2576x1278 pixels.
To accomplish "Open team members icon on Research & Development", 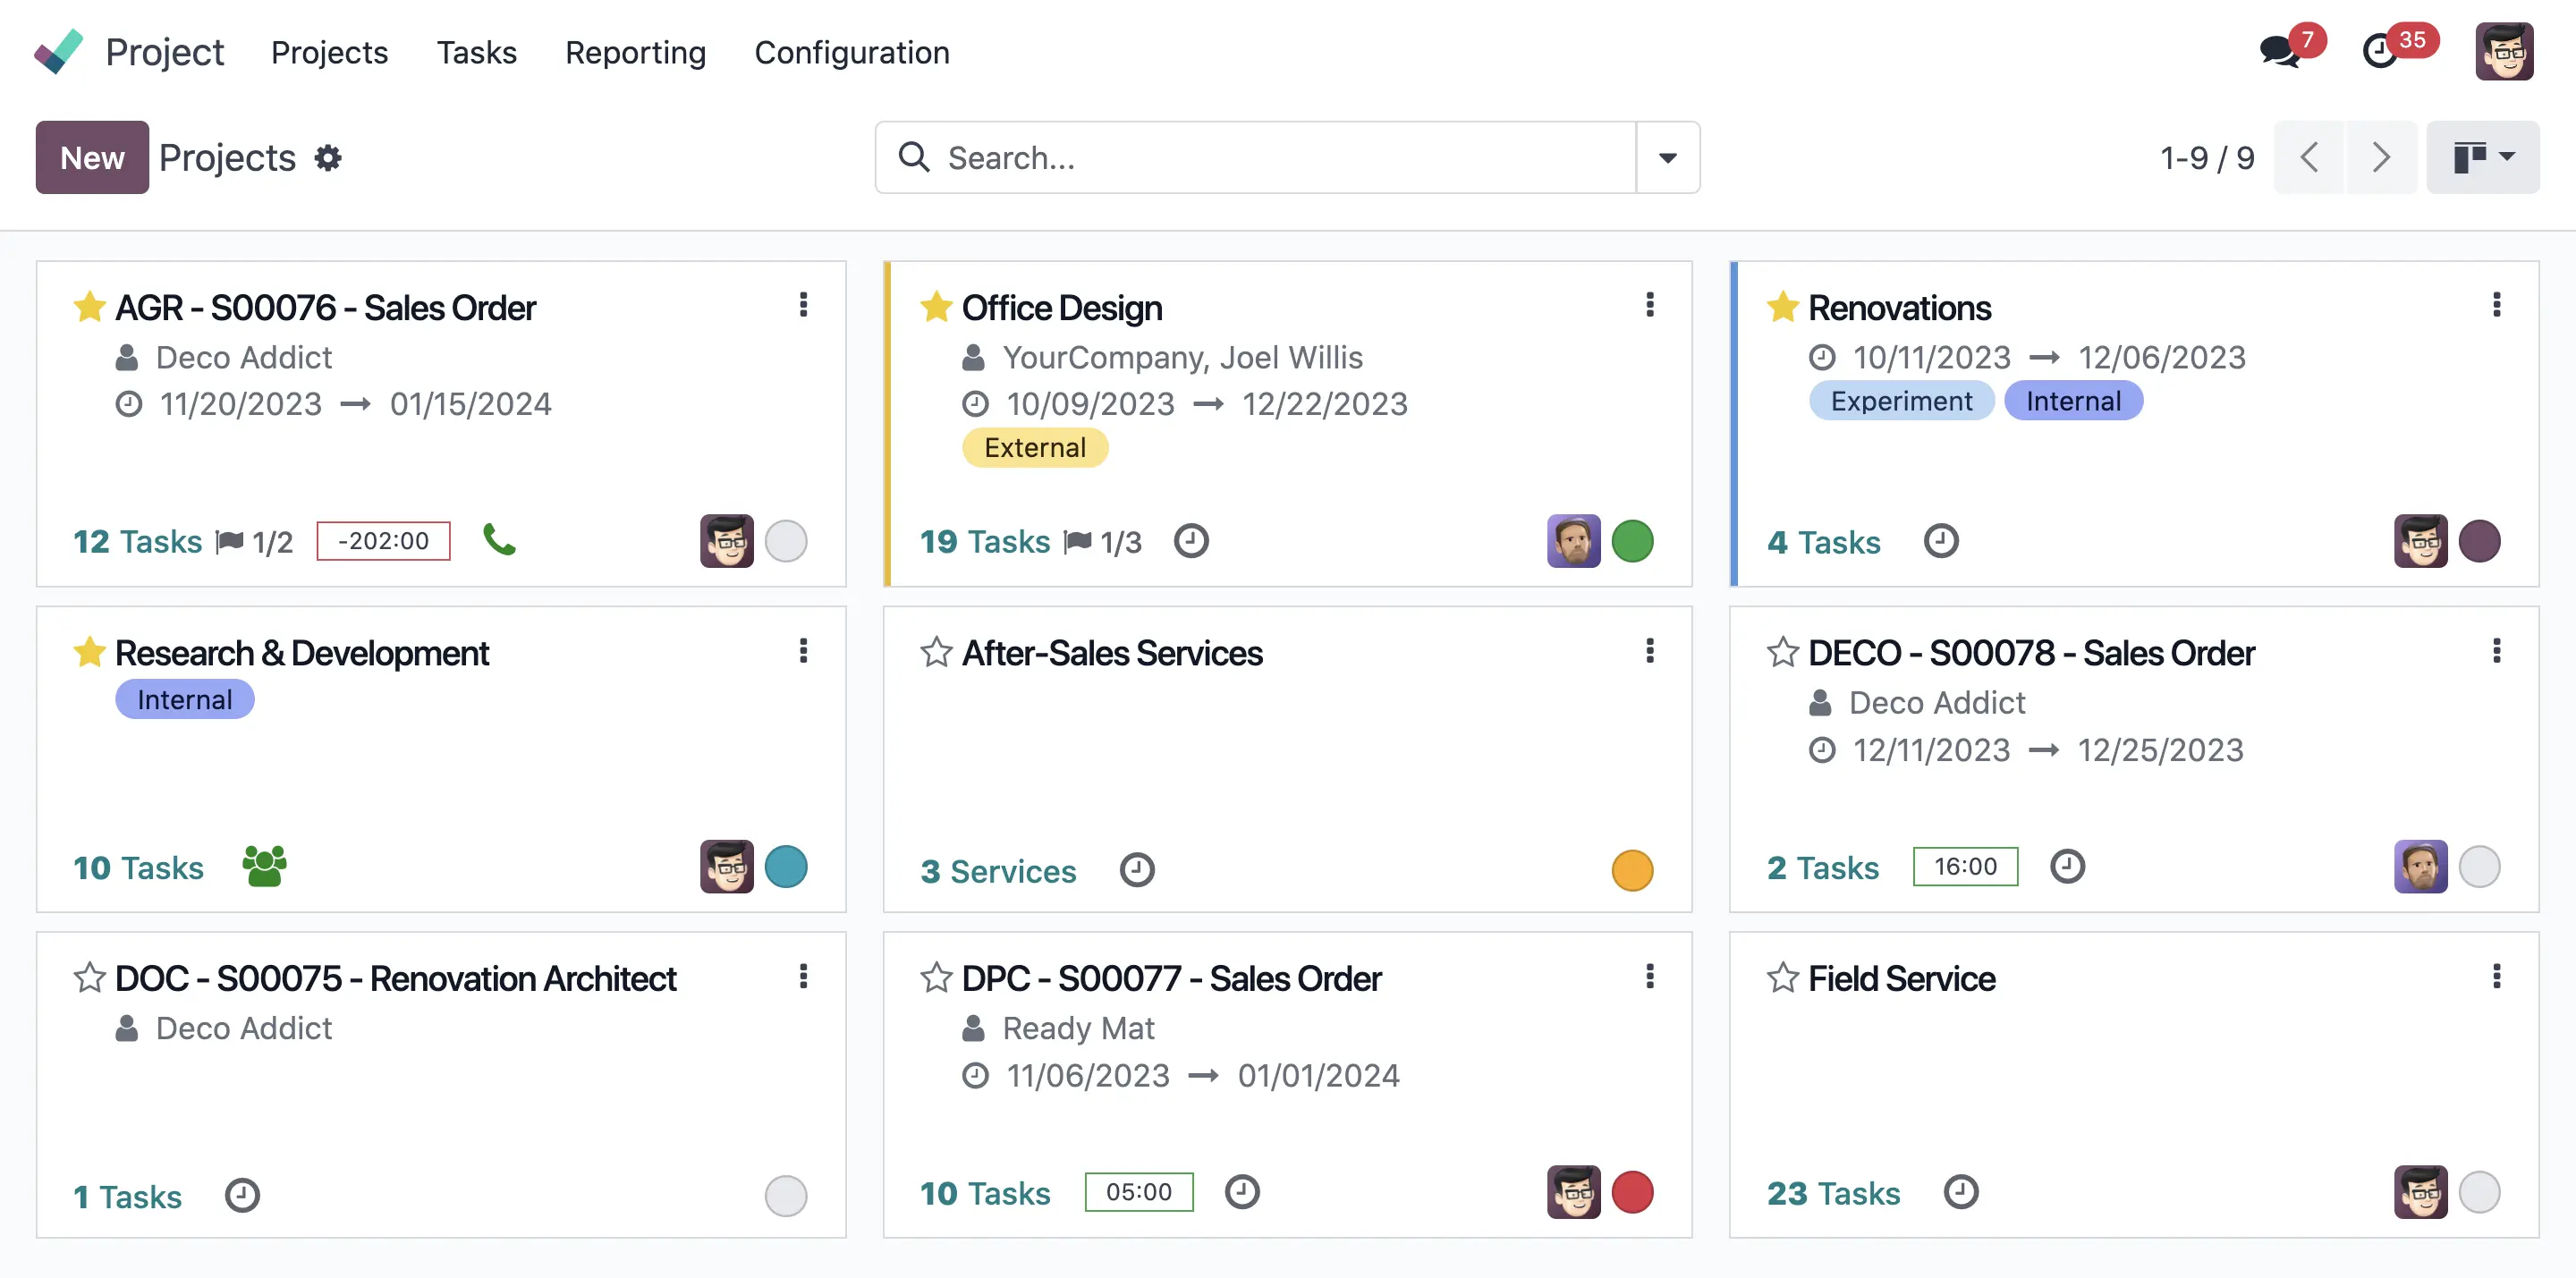I will pos(263,866).
